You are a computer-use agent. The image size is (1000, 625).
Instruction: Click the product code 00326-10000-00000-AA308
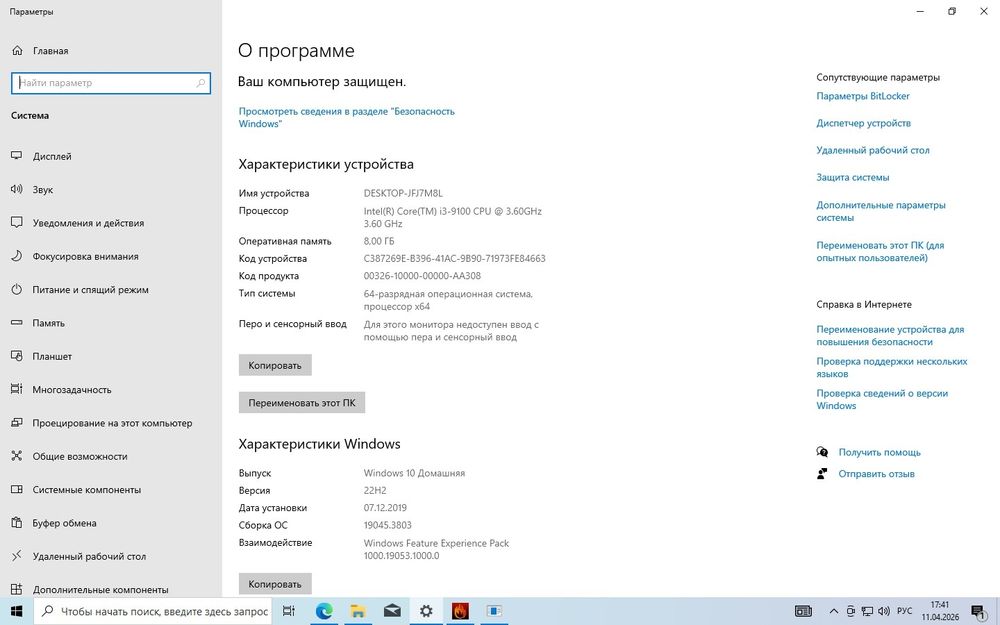pos(422,276)
